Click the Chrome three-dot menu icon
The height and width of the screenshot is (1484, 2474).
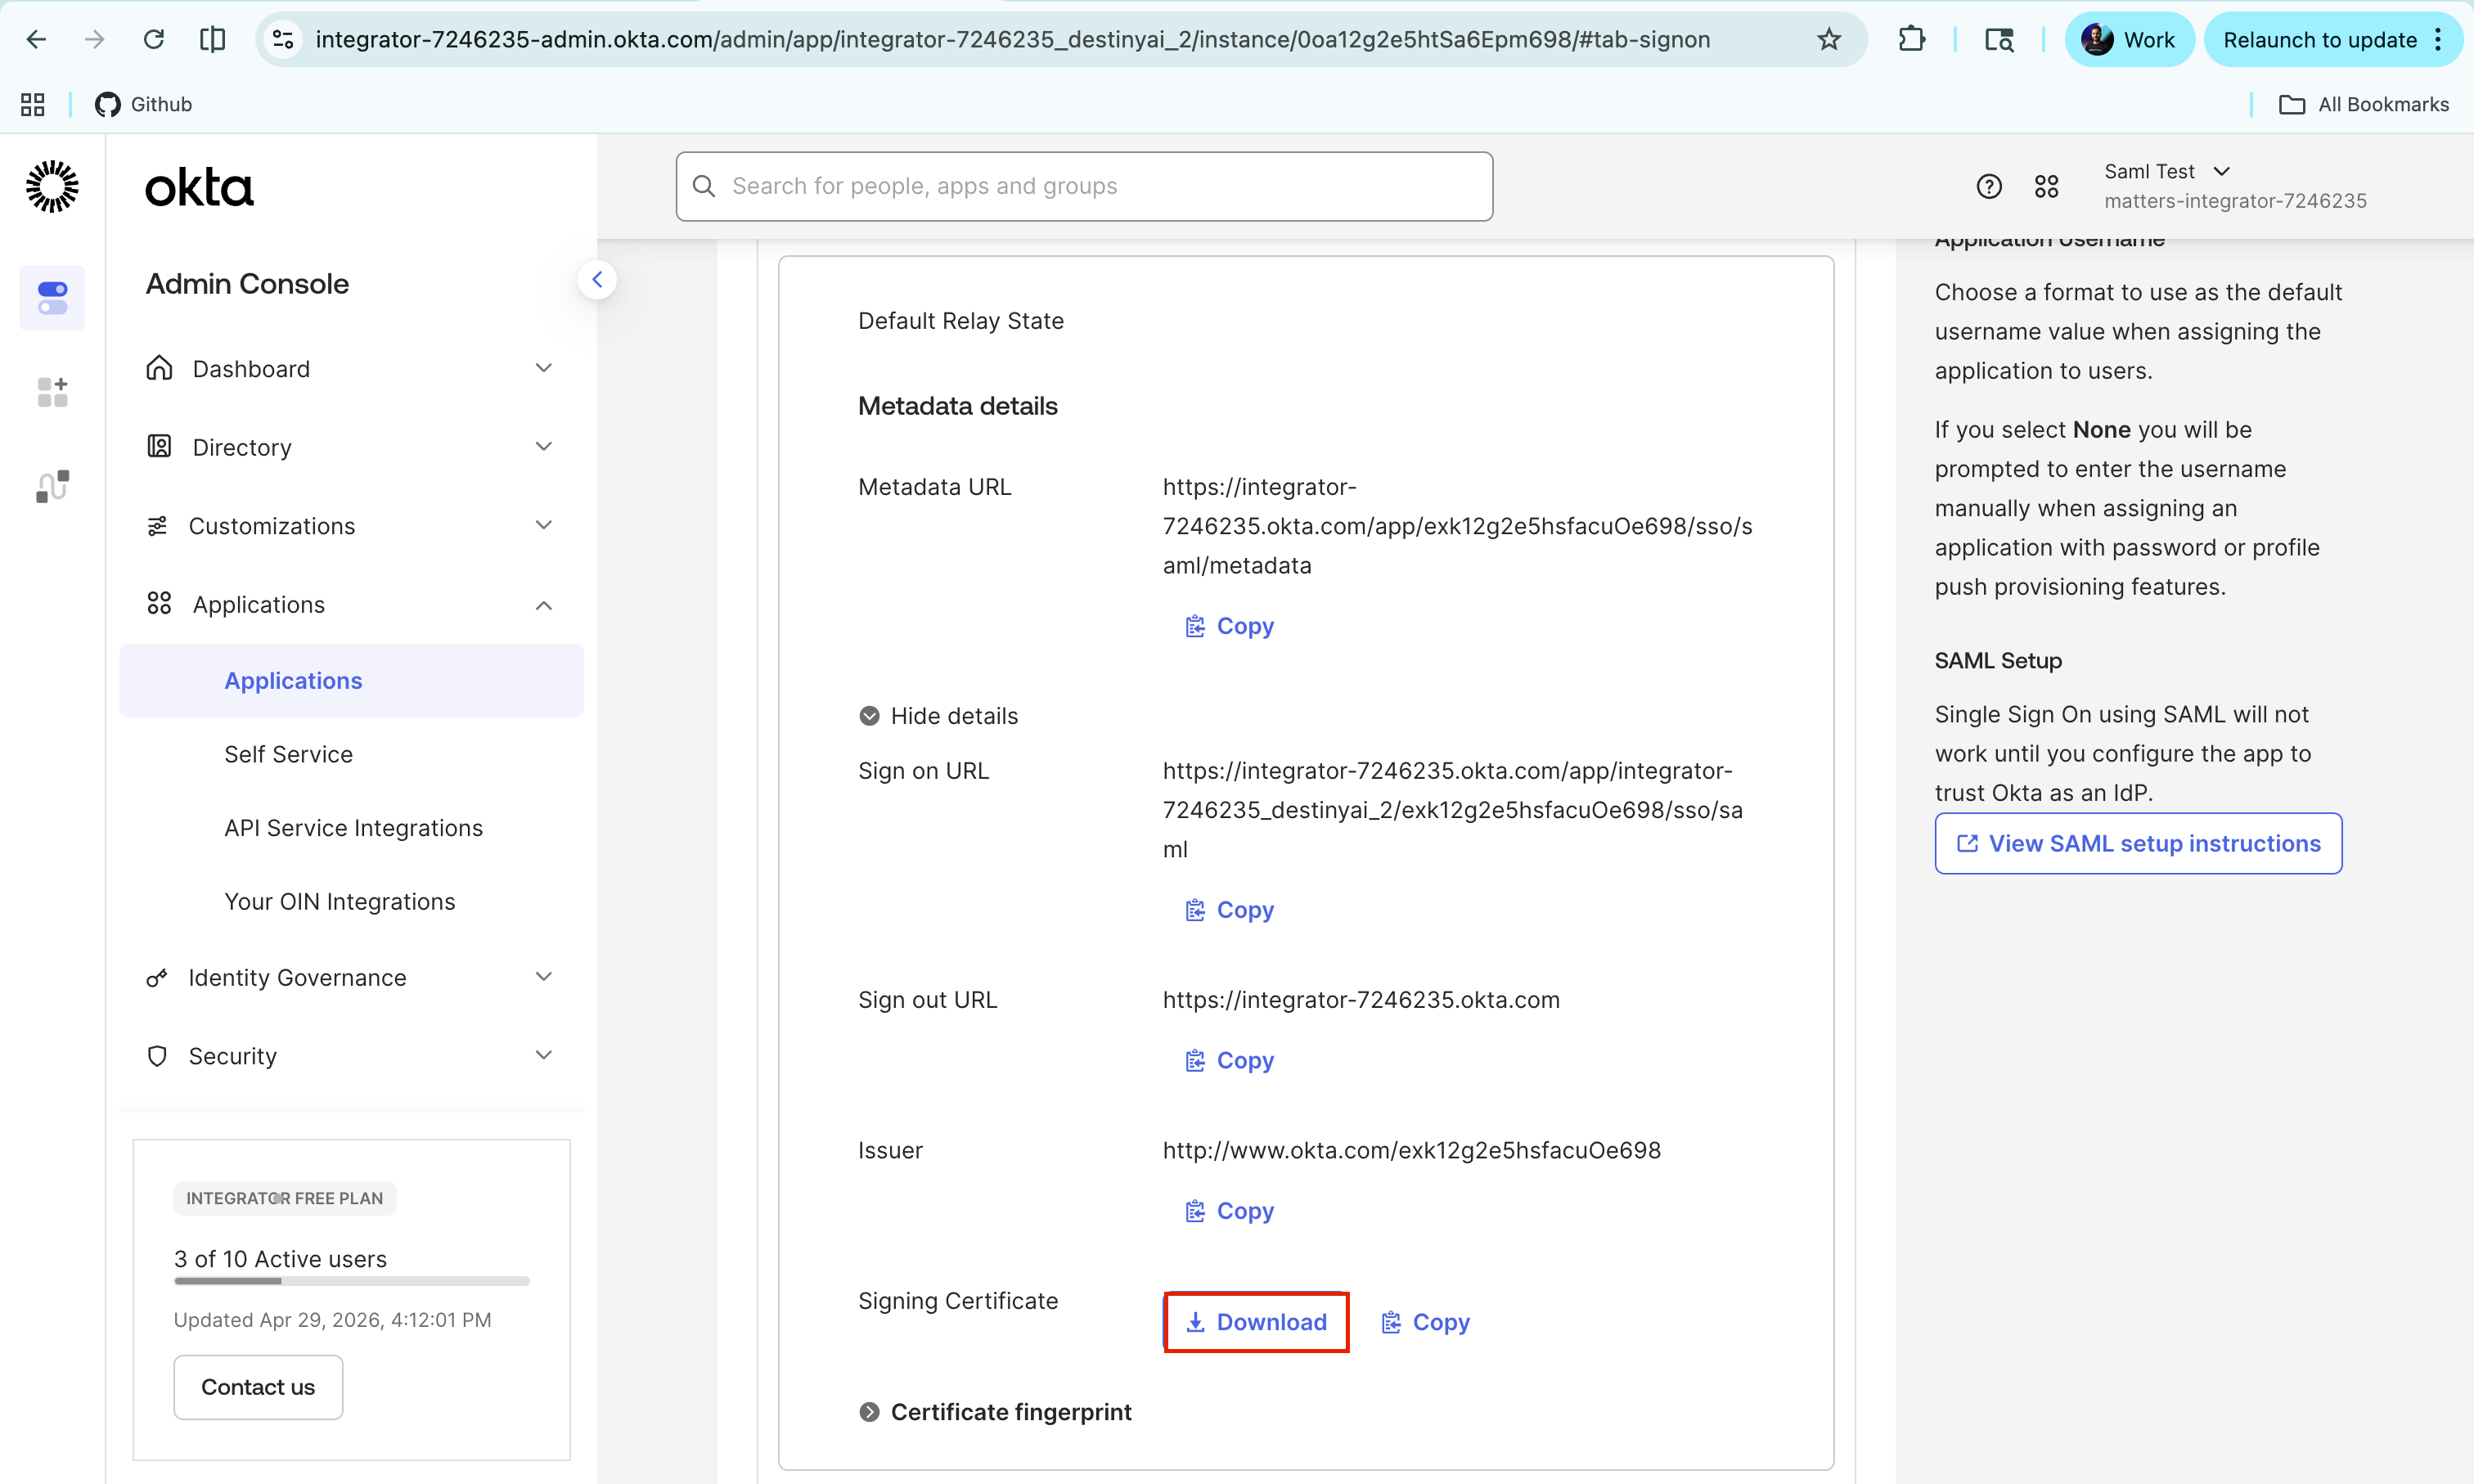coord(2439,40)
